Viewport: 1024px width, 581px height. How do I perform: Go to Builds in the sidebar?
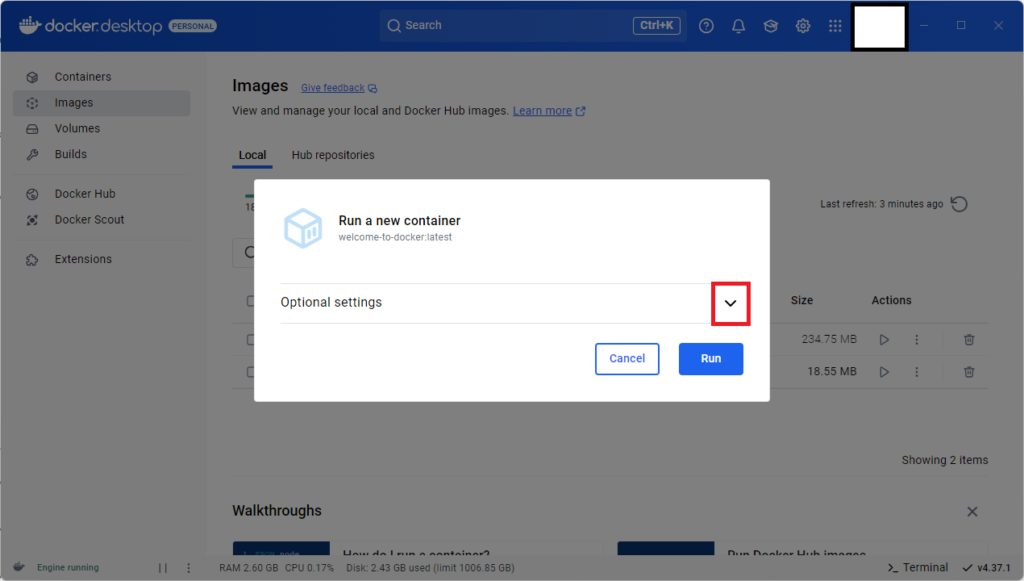pyautogui.click(x=101, y=154)
